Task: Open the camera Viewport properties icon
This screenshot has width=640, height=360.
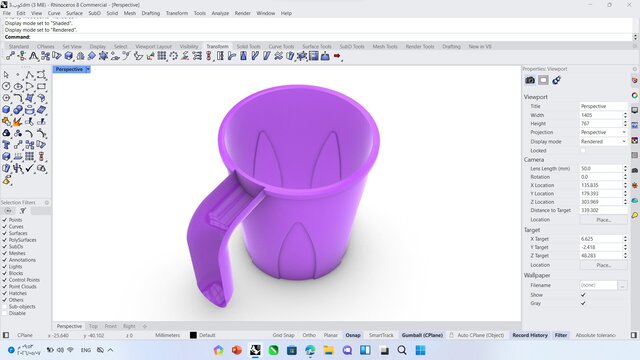Action: coord(530,80)
